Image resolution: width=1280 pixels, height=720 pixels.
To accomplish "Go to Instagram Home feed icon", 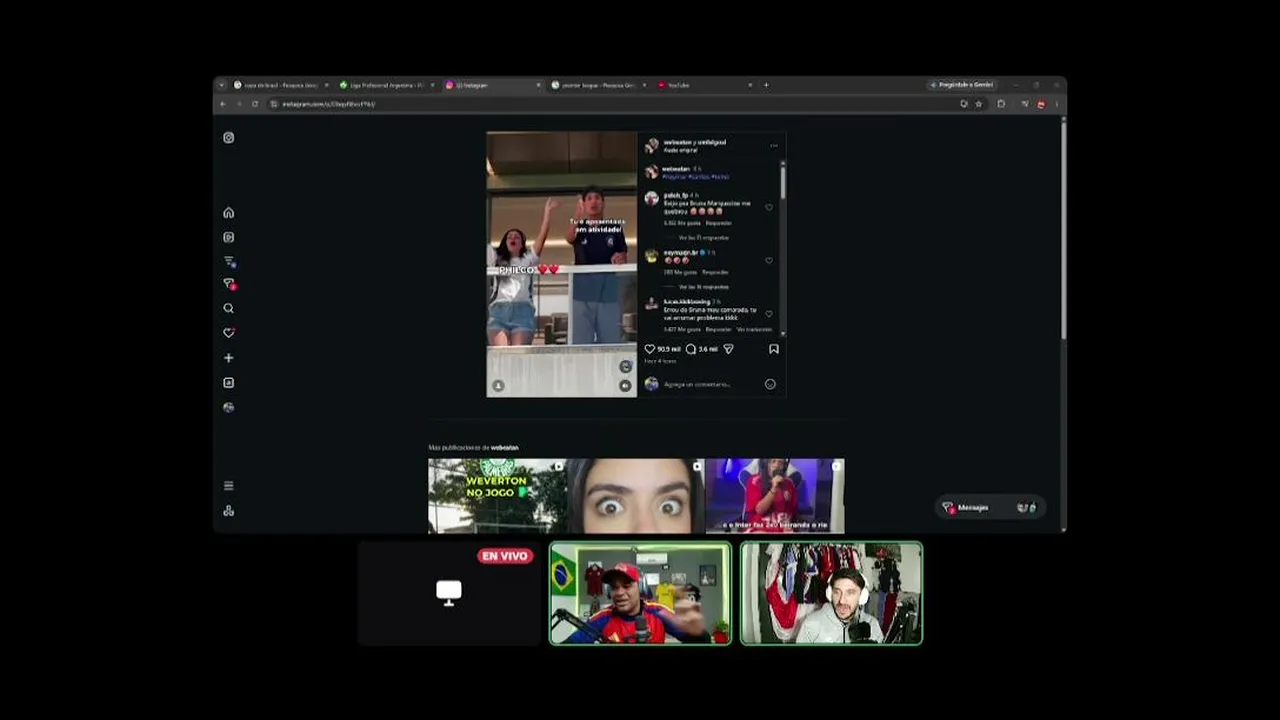I will tap(229, 213).
